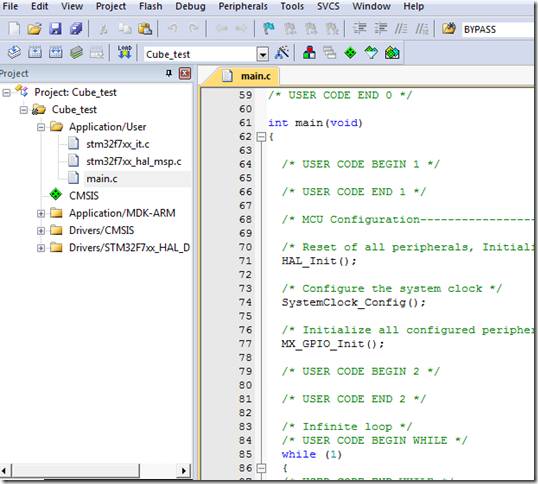This screenshot has width=538, height=484.
Task: Click the Cube_test target name box
Action: coord(200,55)
